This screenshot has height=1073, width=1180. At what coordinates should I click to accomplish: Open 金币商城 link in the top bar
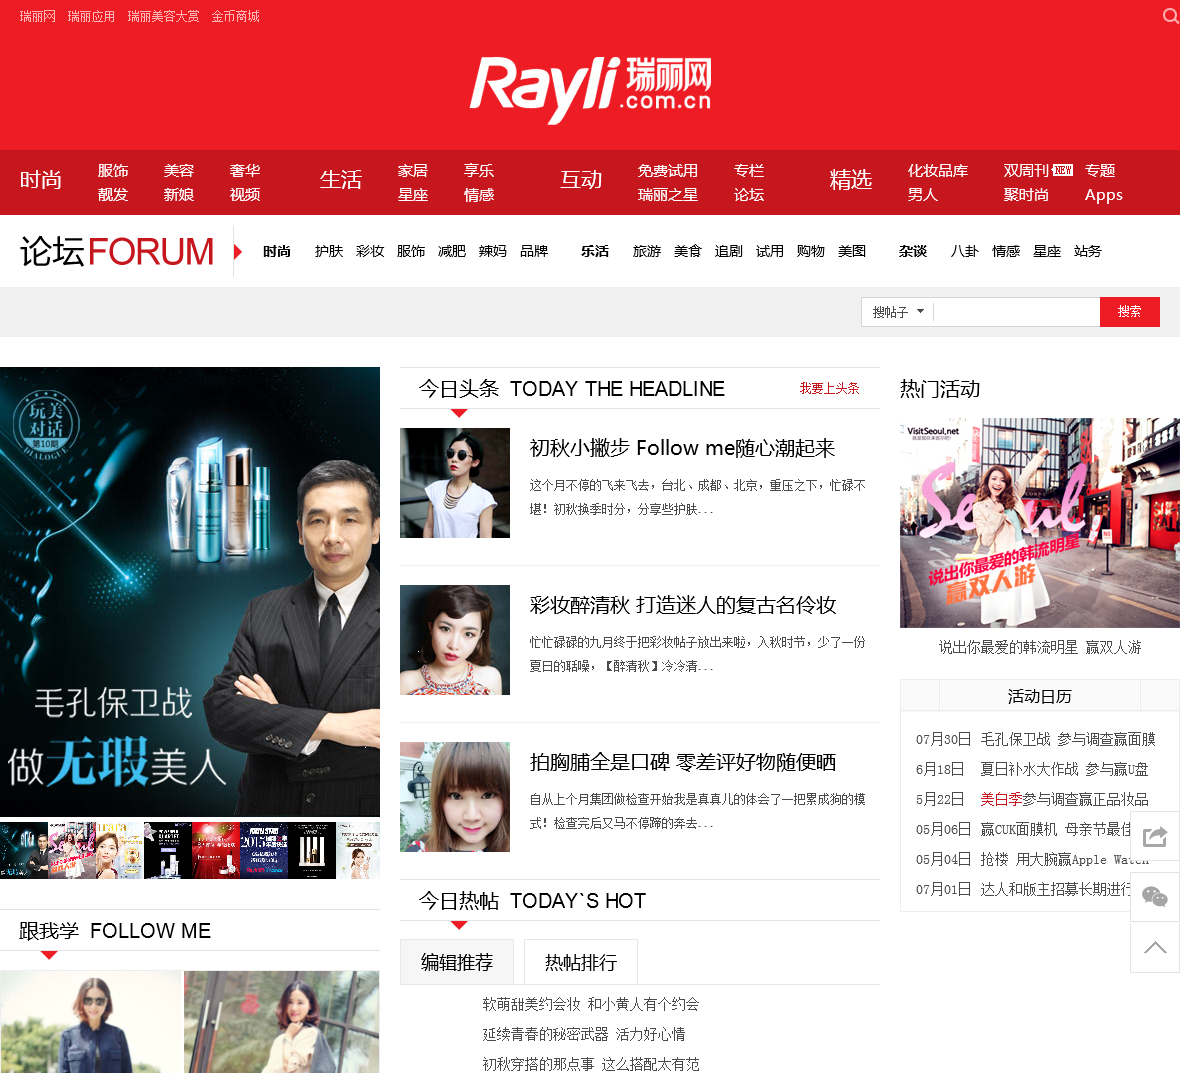pos(236,17)
